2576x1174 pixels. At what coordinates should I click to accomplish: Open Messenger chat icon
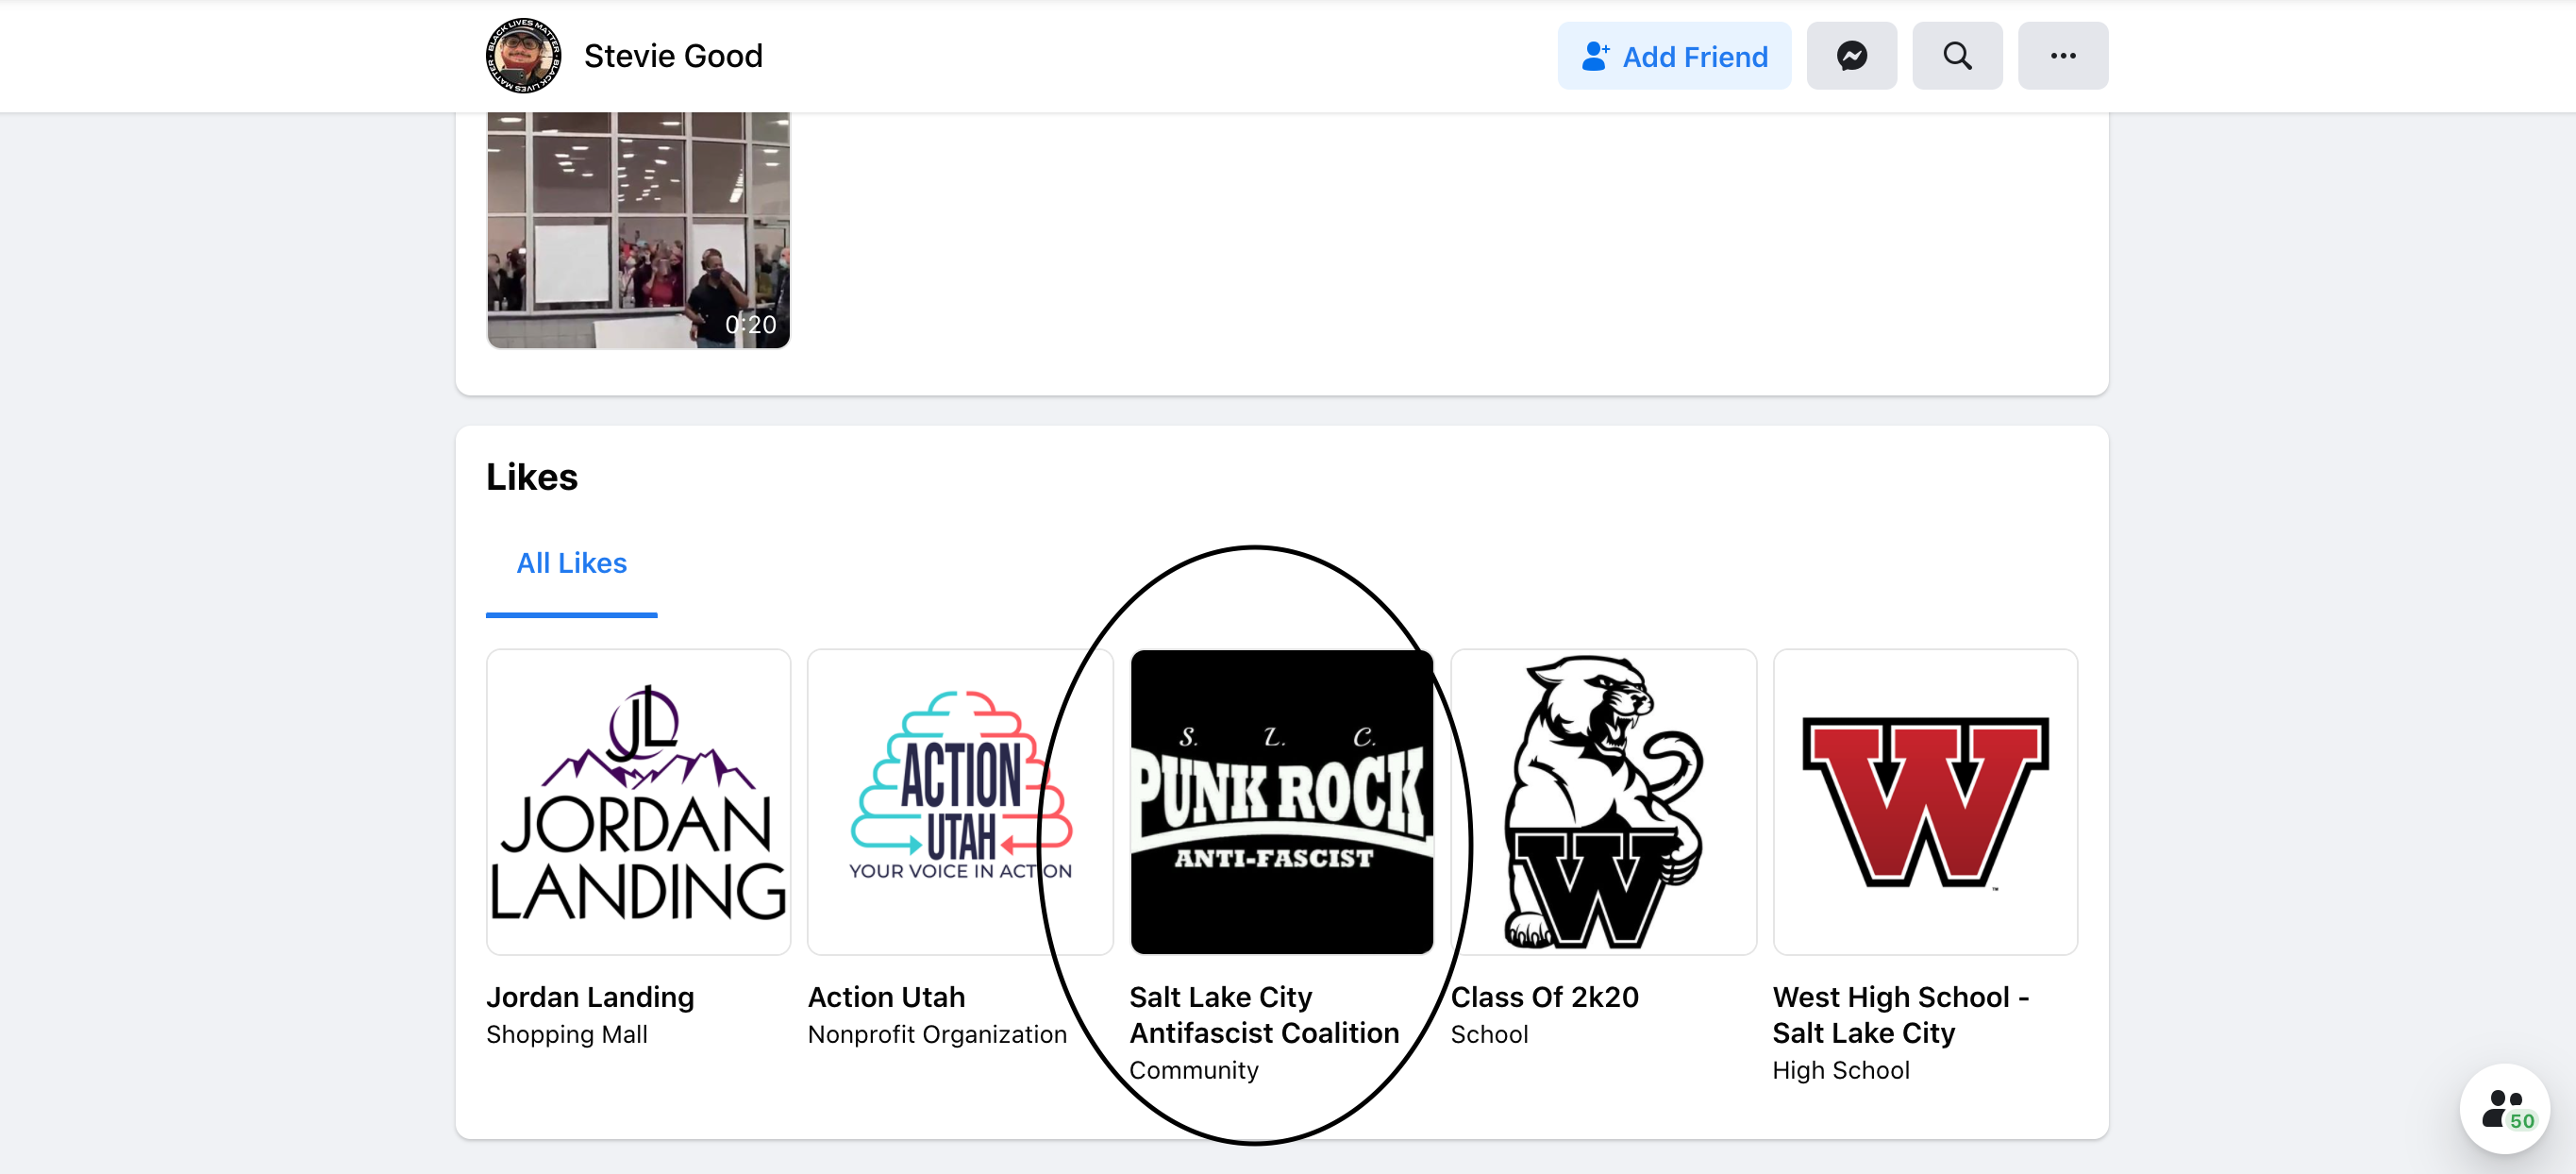coord(1851,56)
